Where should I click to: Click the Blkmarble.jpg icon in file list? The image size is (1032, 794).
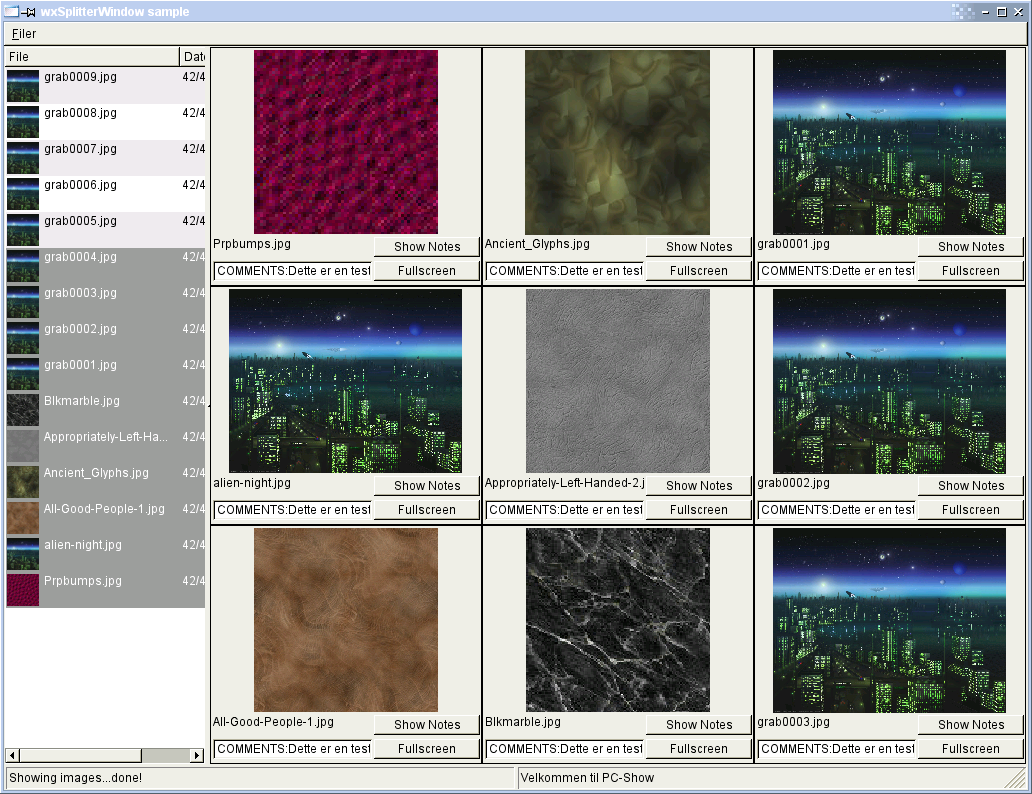coord(23,409)
